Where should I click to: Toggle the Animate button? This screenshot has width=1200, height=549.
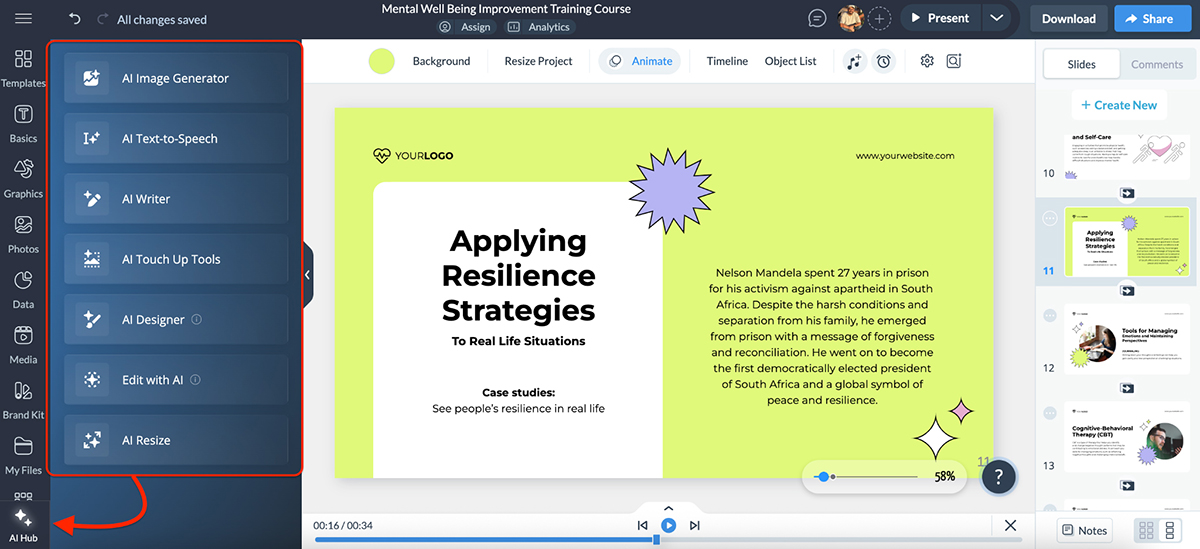pos(640,61)
